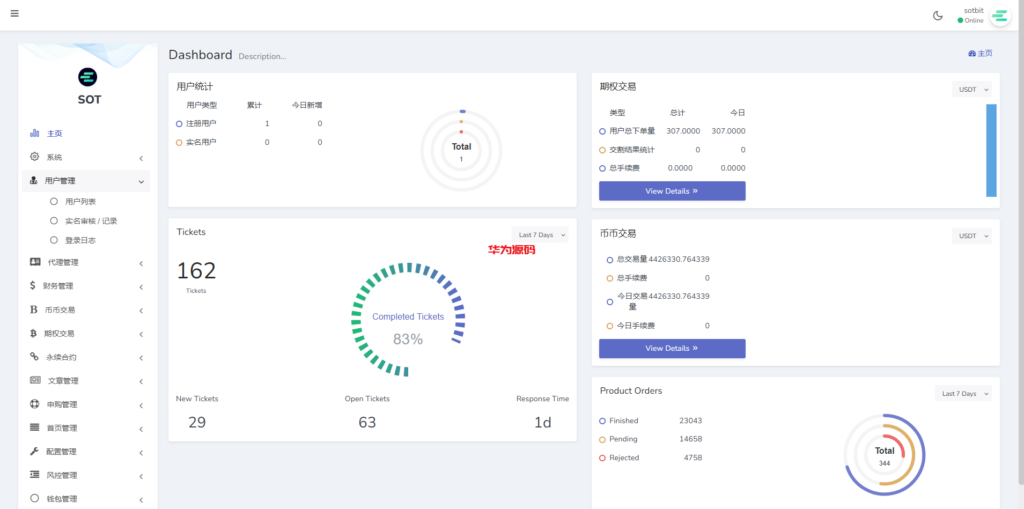Open 用户列表 submenu link
Viewport: 1024px width, 509px height.
pyautogui.click(x=81, y=202)
